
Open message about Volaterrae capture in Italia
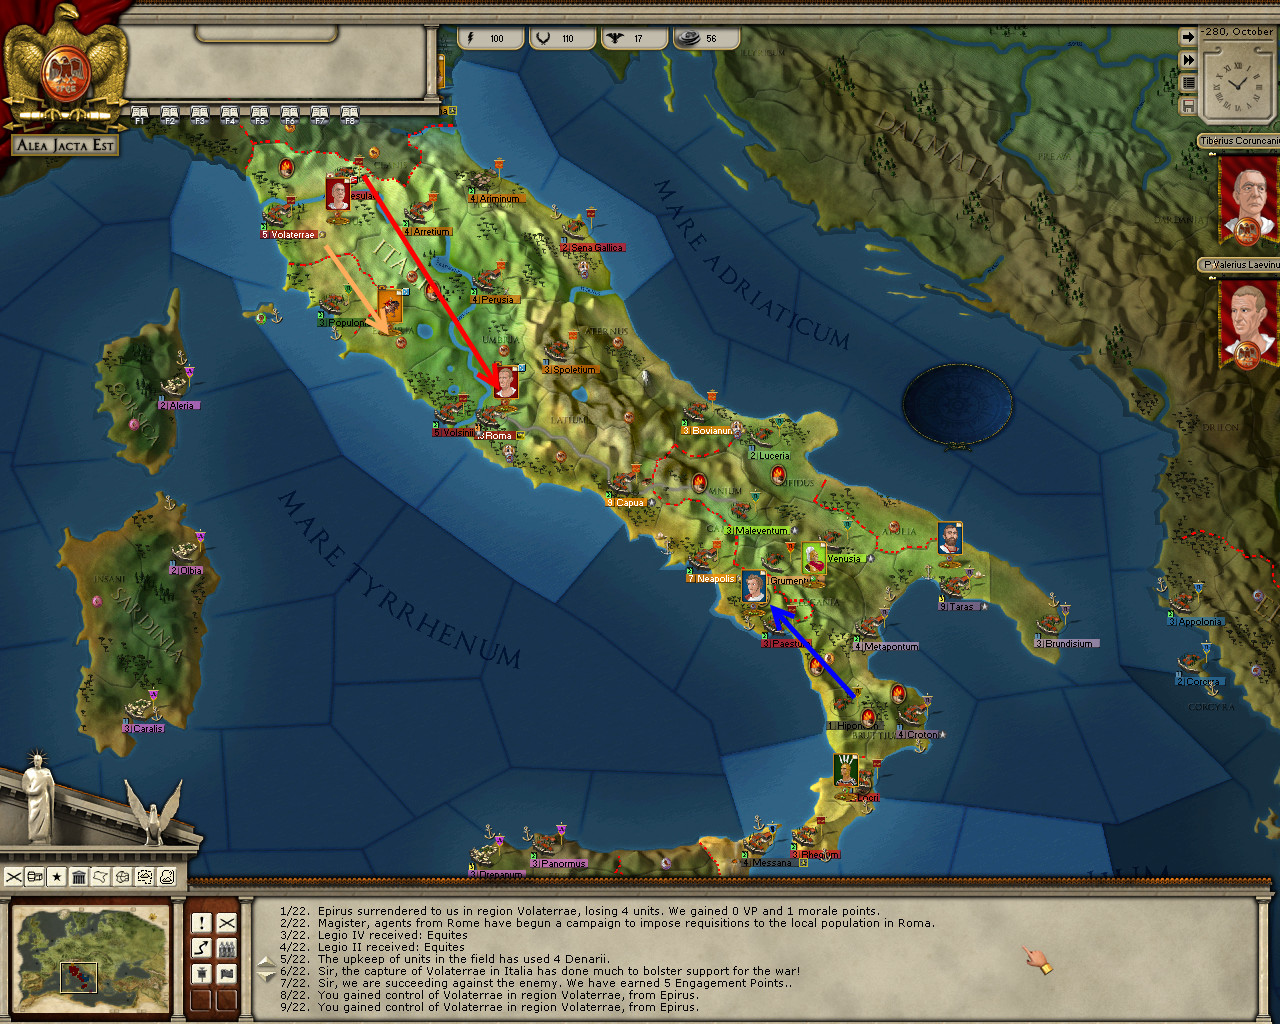[558, 971]
